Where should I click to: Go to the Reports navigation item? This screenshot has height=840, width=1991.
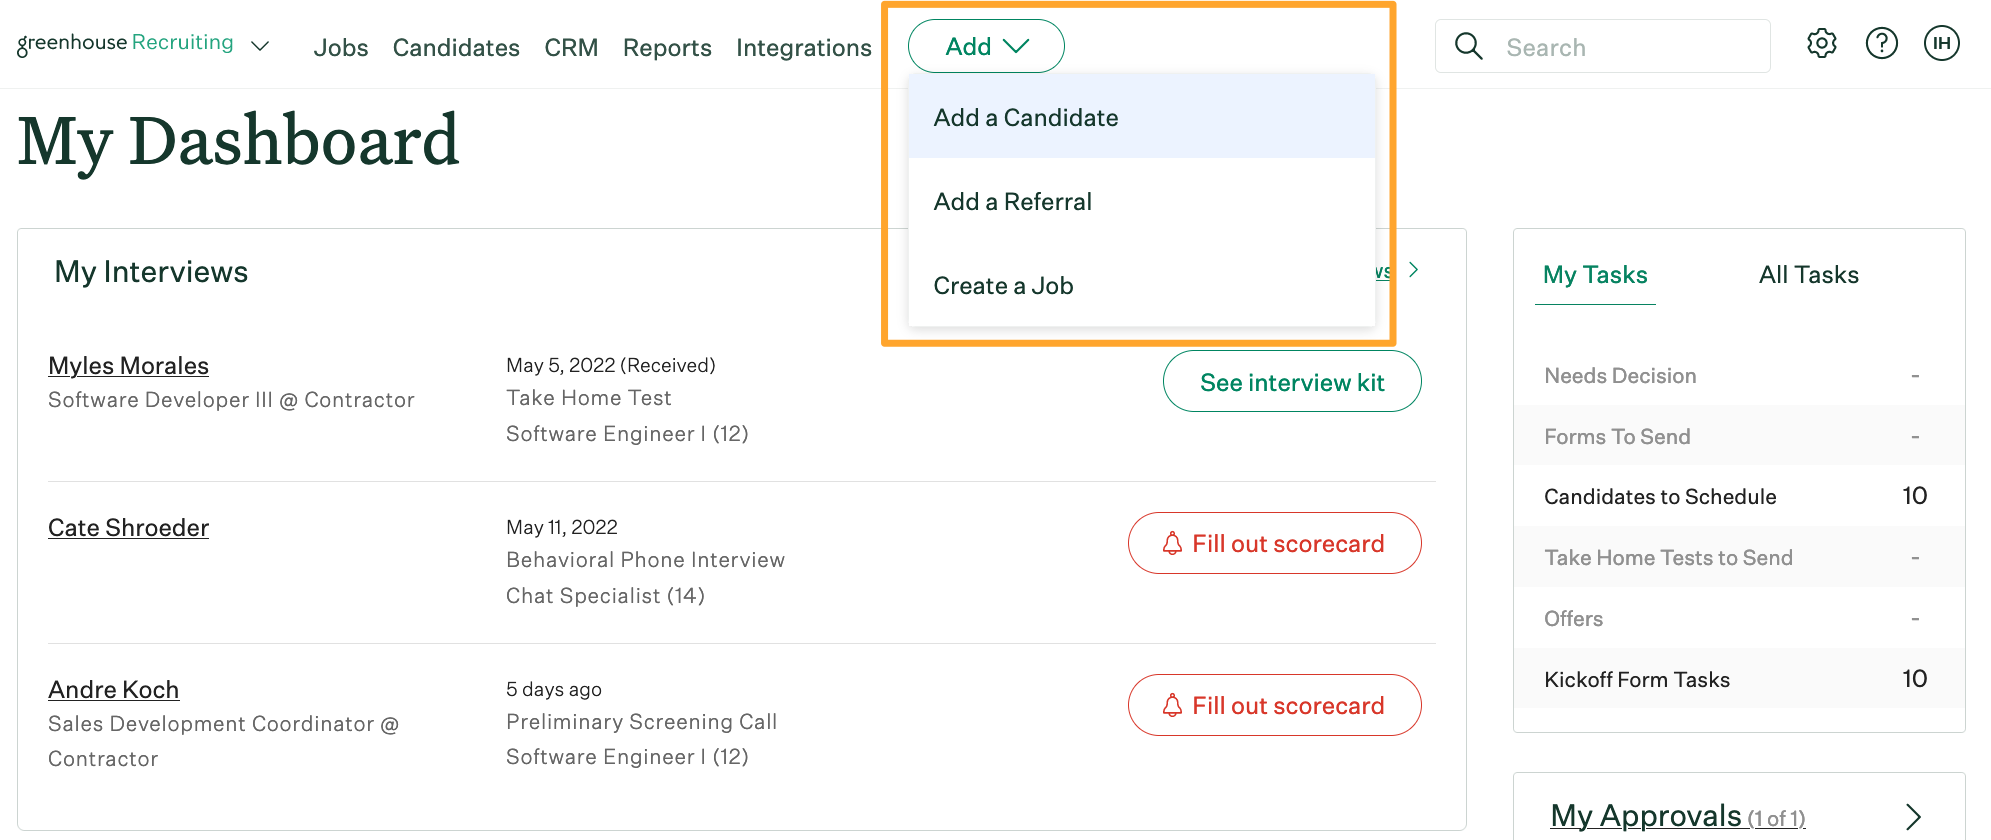pos(667,48)
